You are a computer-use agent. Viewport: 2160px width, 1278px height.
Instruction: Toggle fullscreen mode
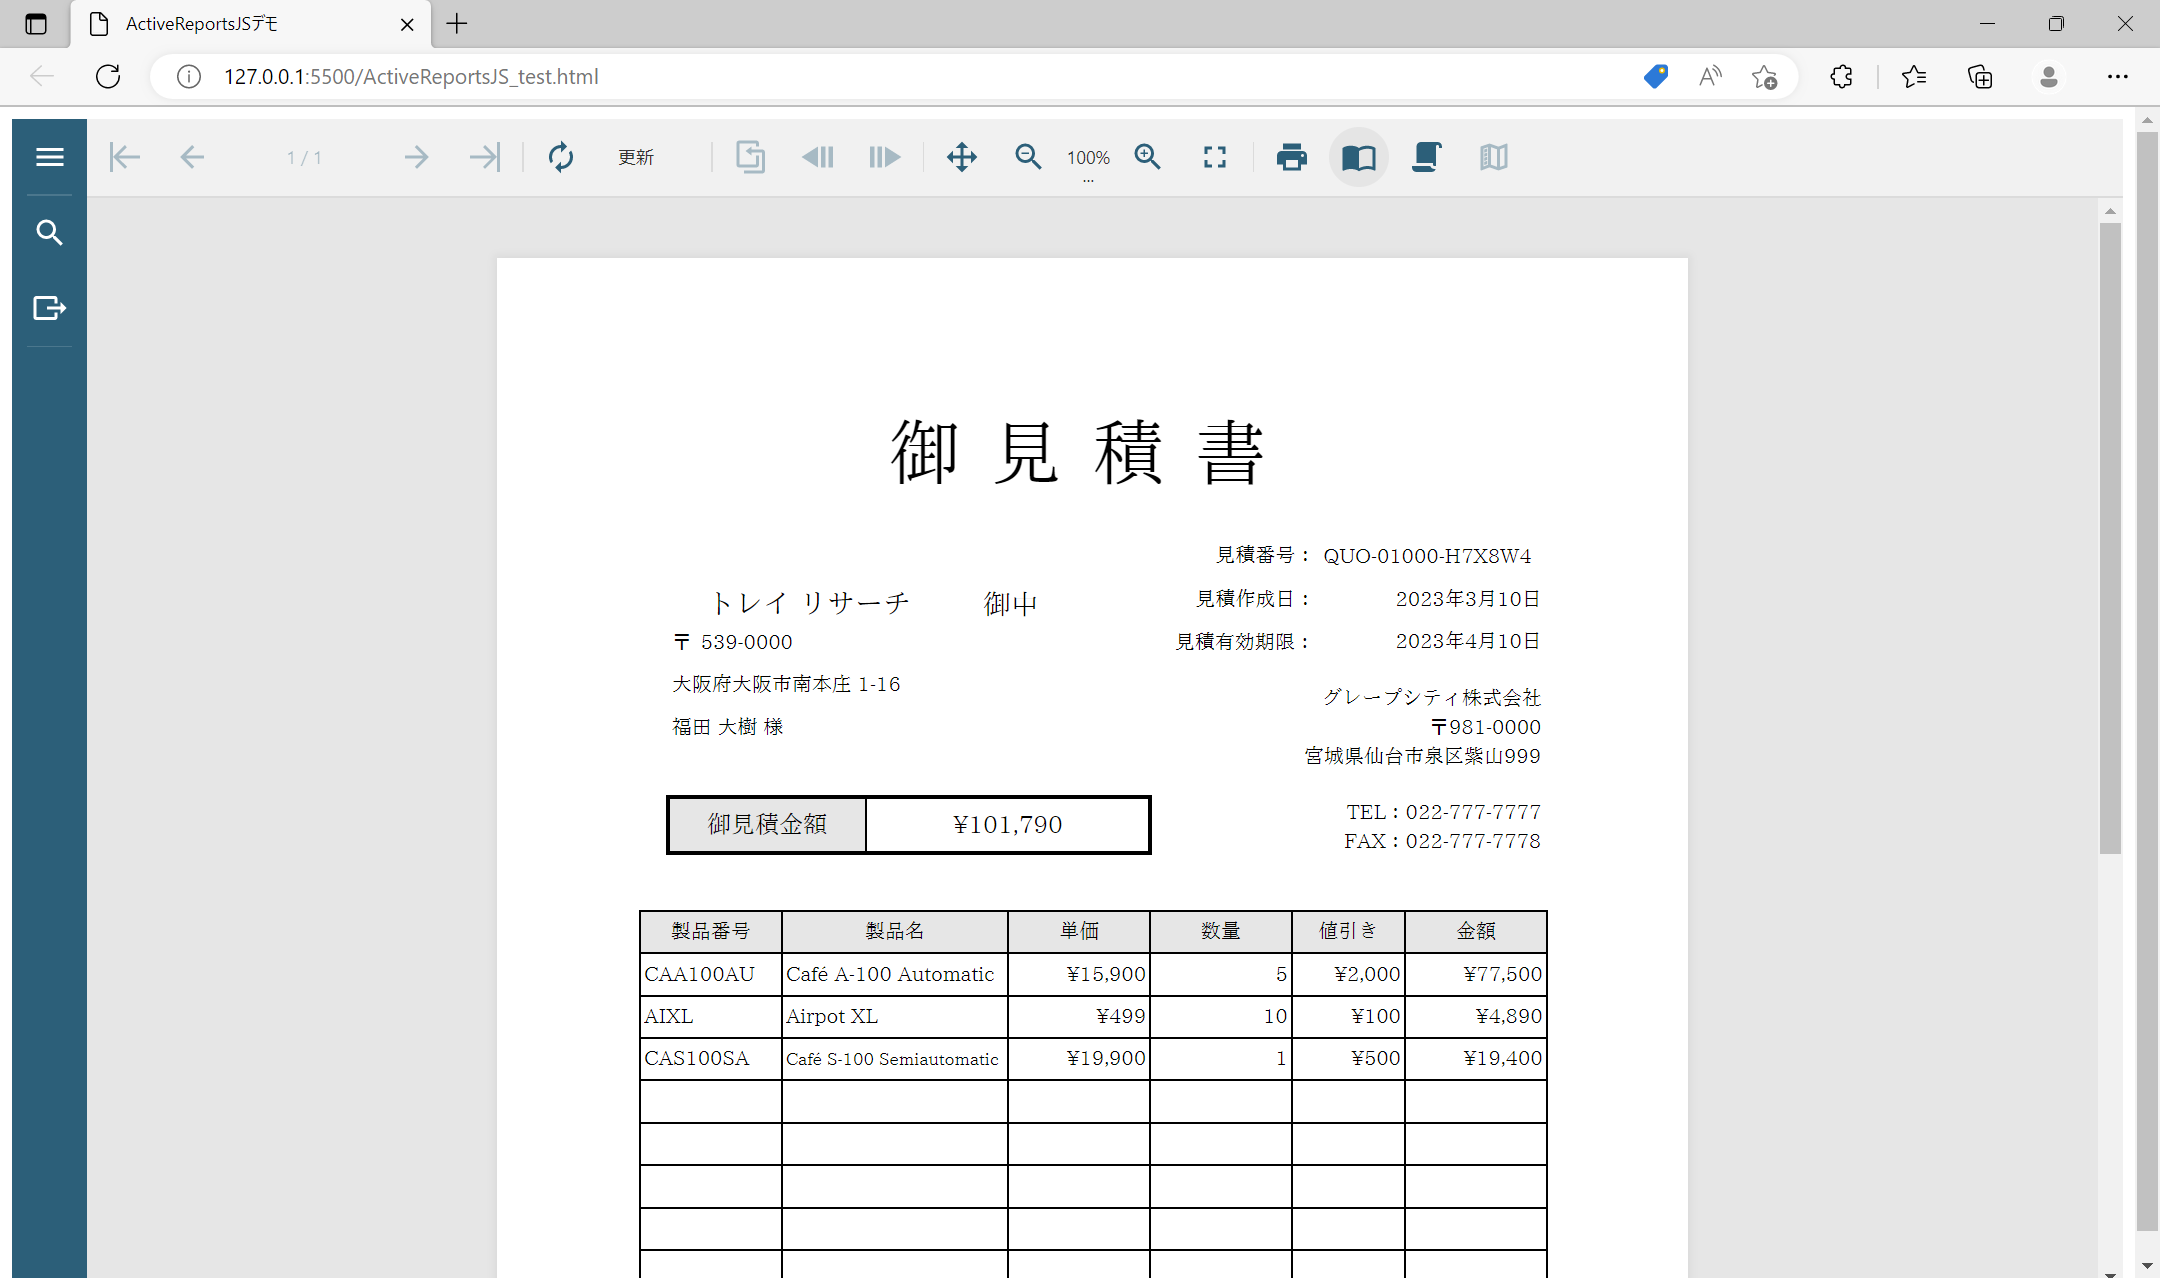[1215, 157]
